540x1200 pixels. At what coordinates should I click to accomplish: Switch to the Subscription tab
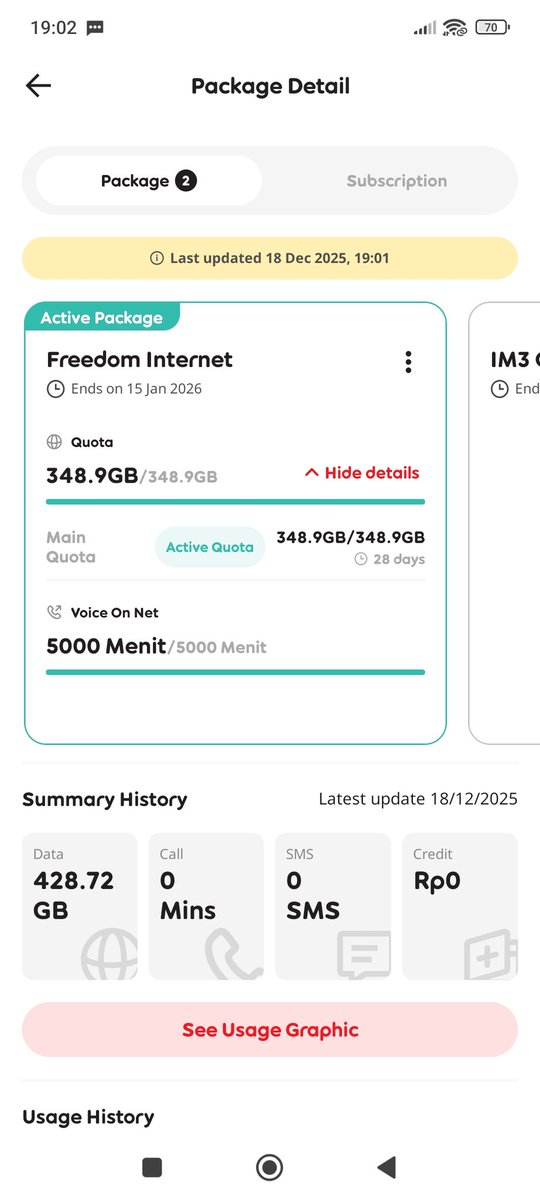[x=397, y=181]
